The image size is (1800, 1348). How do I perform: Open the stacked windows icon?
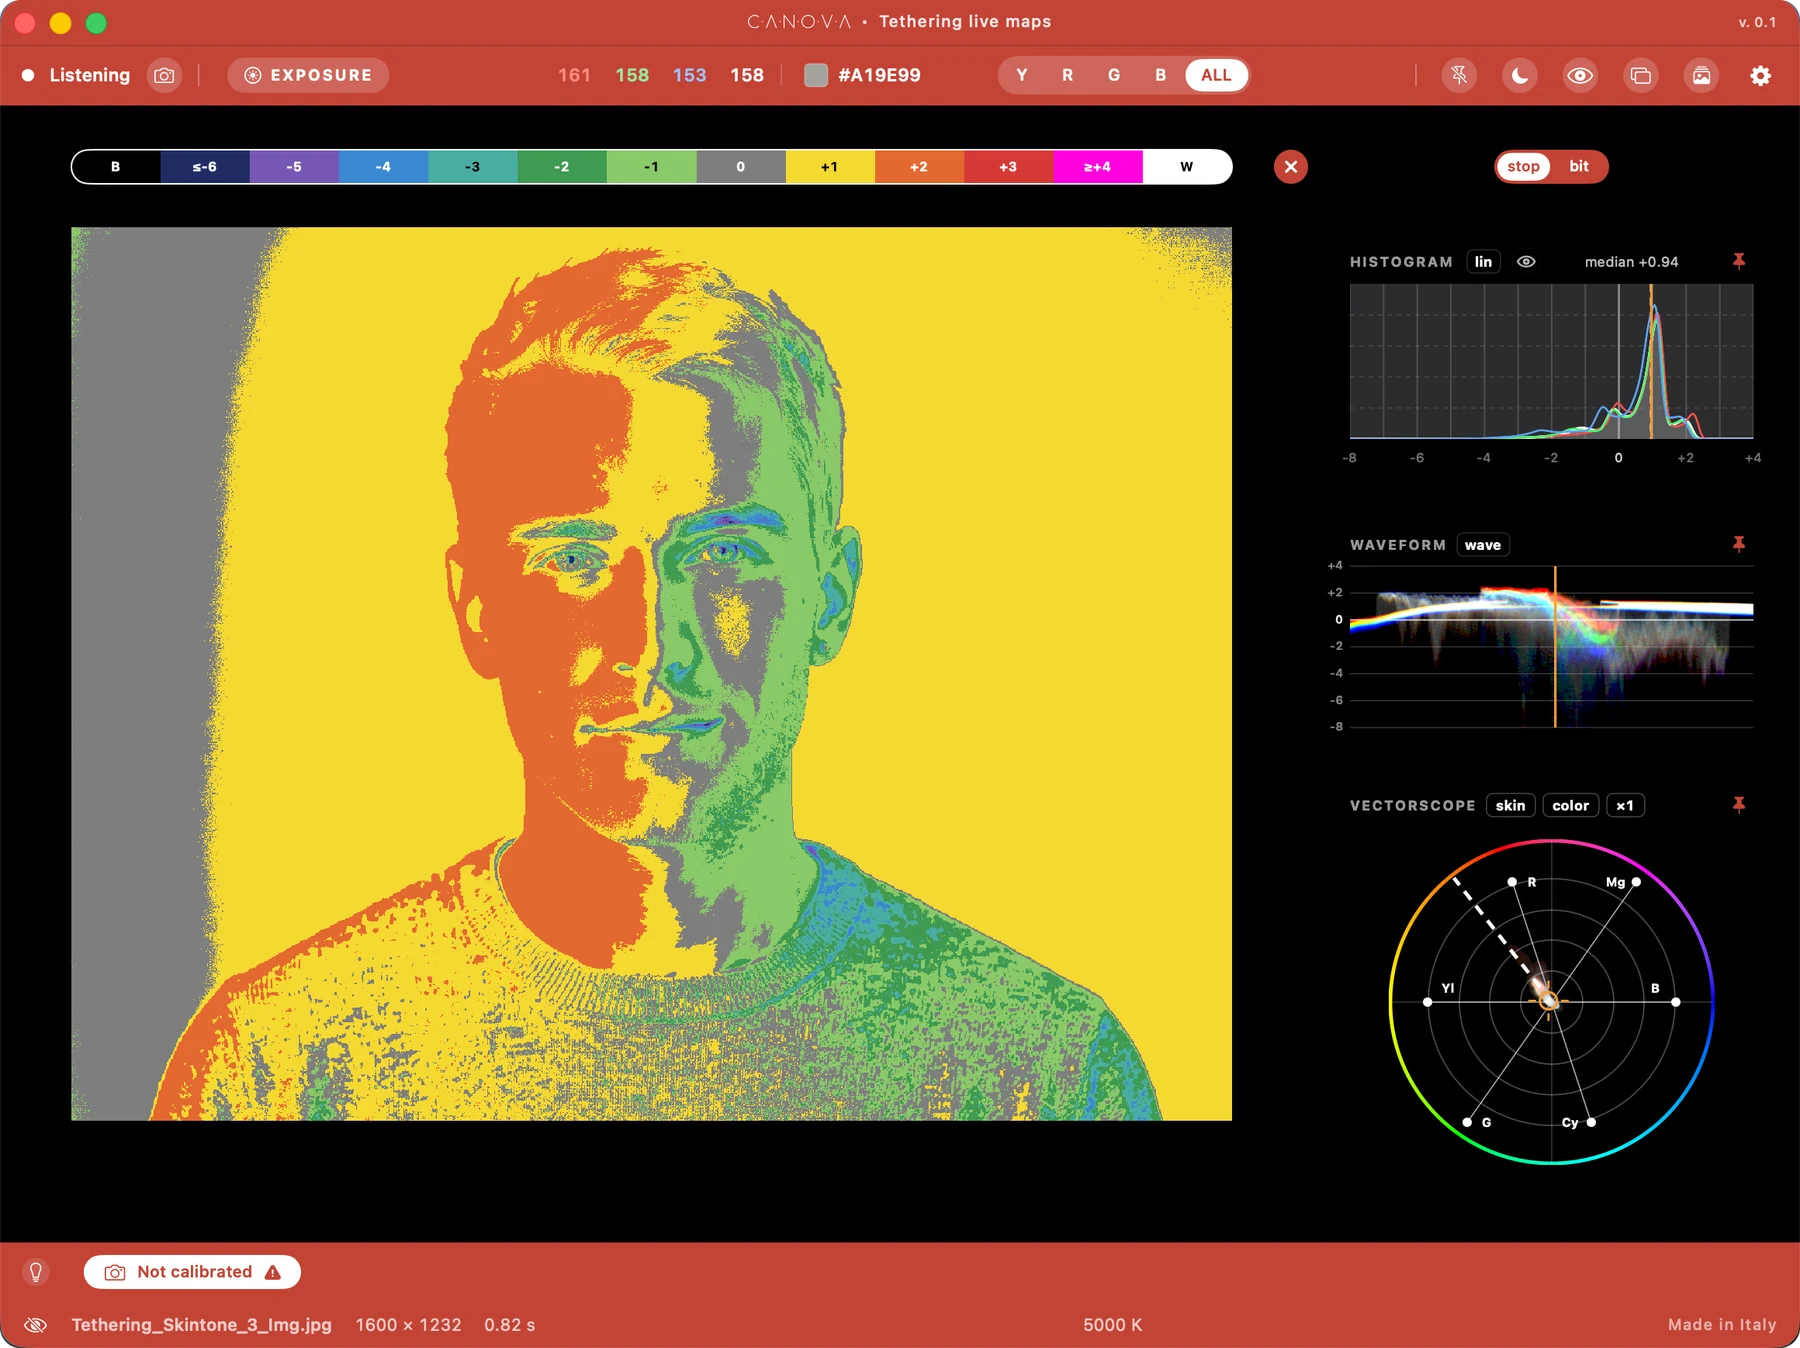(x=1641, y=75)
